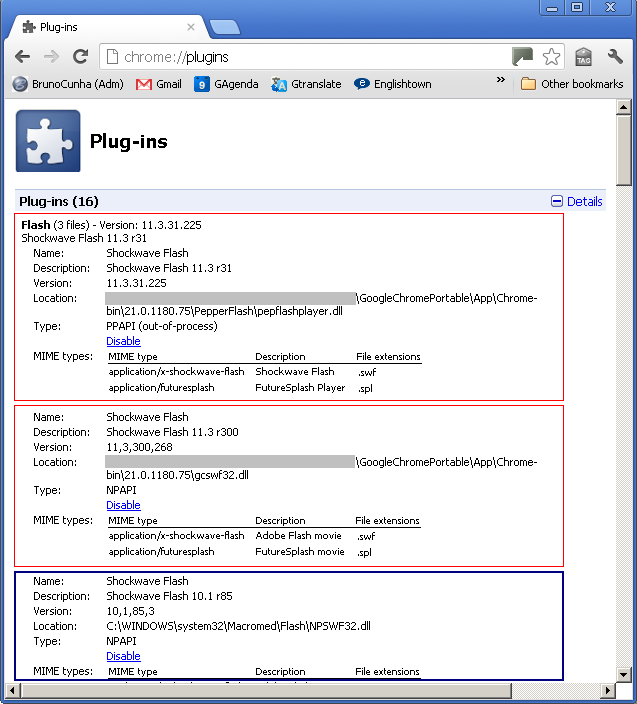Click the PPAPI (out-of-process) type text
This screenshot has width=637, height=704.
pyautogui.click(x=162, y=326)
